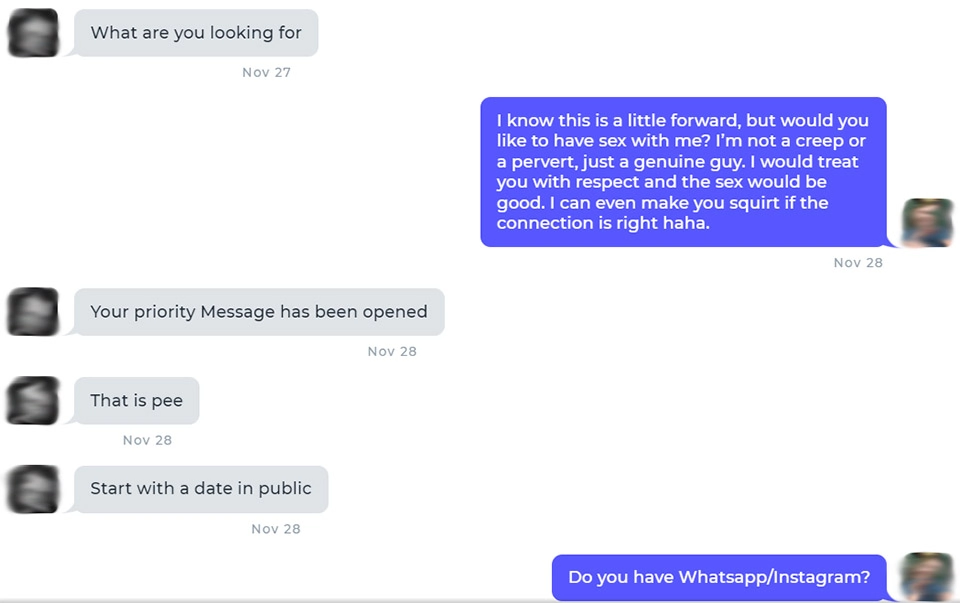Viewport: 960px width, 603px height.
Task: Click the 'Do you have Whatsapp/Instagram?' message
Action: point(718,577)
